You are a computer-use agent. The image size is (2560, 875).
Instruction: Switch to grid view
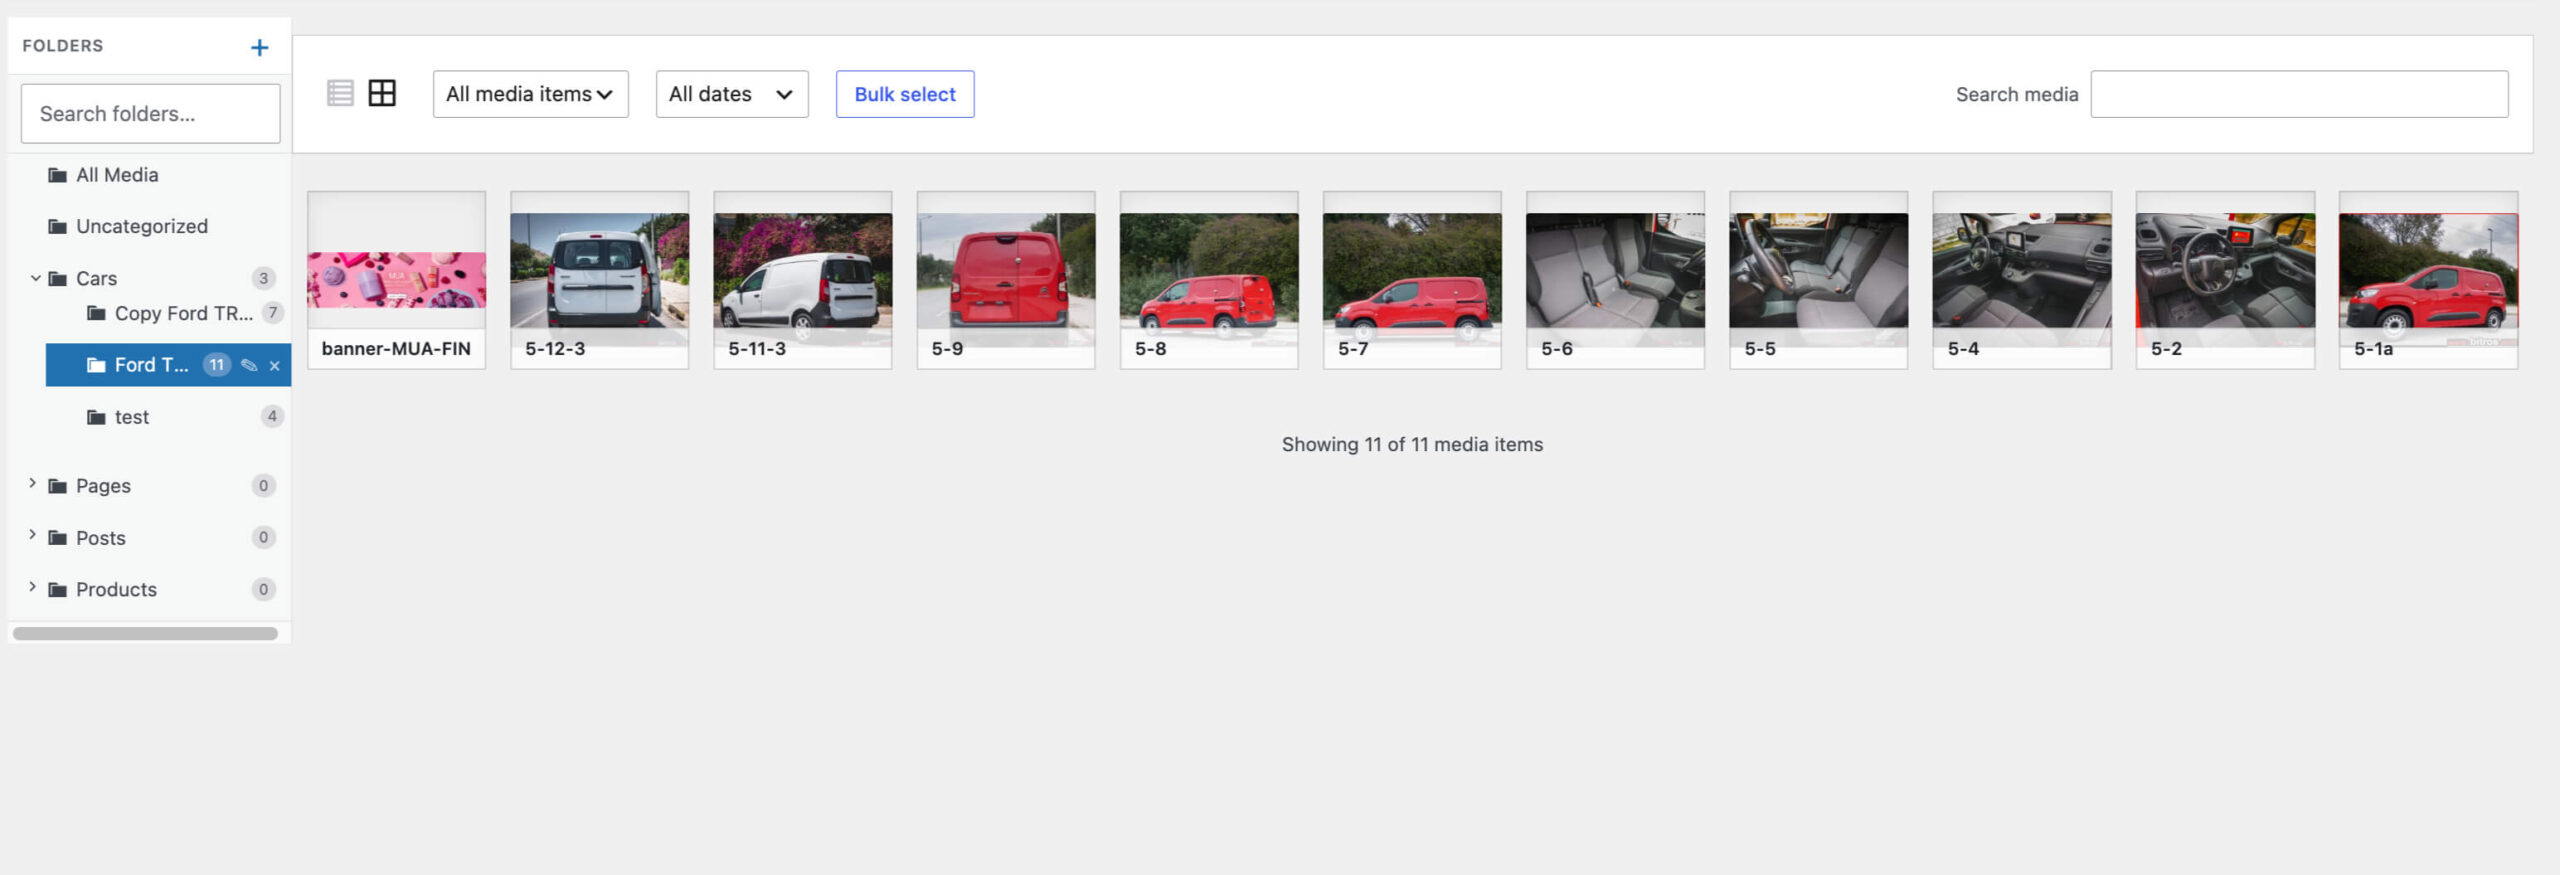[x=382, y=94]
